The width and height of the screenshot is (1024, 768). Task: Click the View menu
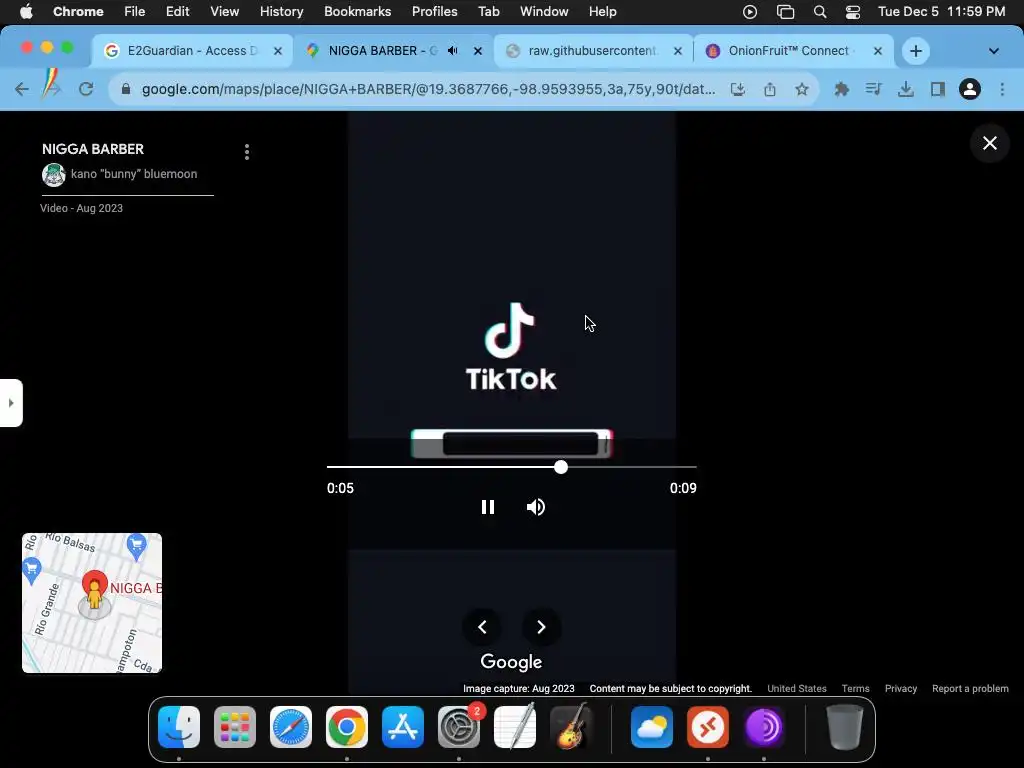pyautogui.click(x=225, y=12)
